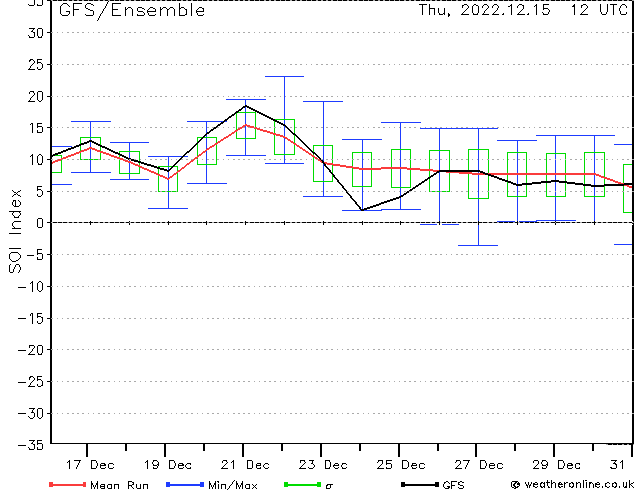Click the y-axis value 25
Screen dimensions: 634x490
click(x=35, y=65)
